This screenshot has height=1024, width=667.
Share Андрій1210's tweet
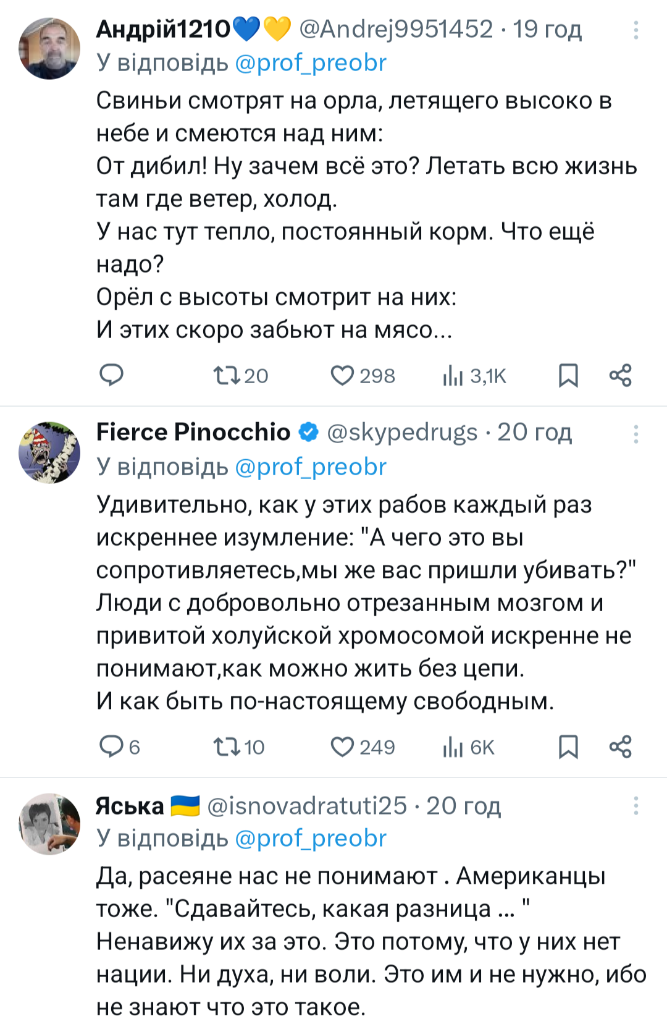coord(620,375)
